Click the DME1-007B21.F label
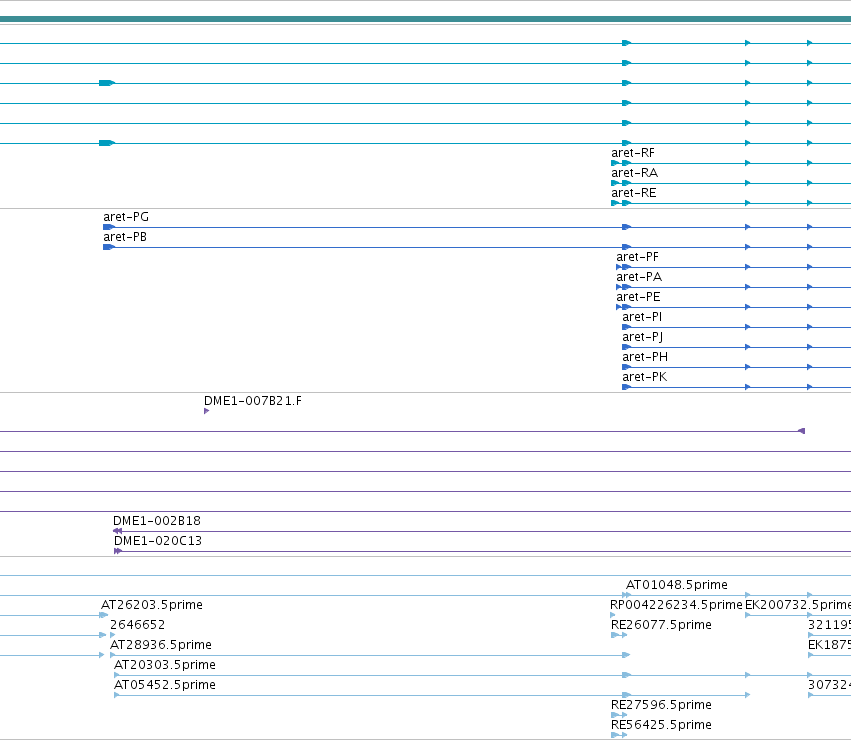This screenshot has height=740, width=851. pyautogui.click(x=253, y=401)
